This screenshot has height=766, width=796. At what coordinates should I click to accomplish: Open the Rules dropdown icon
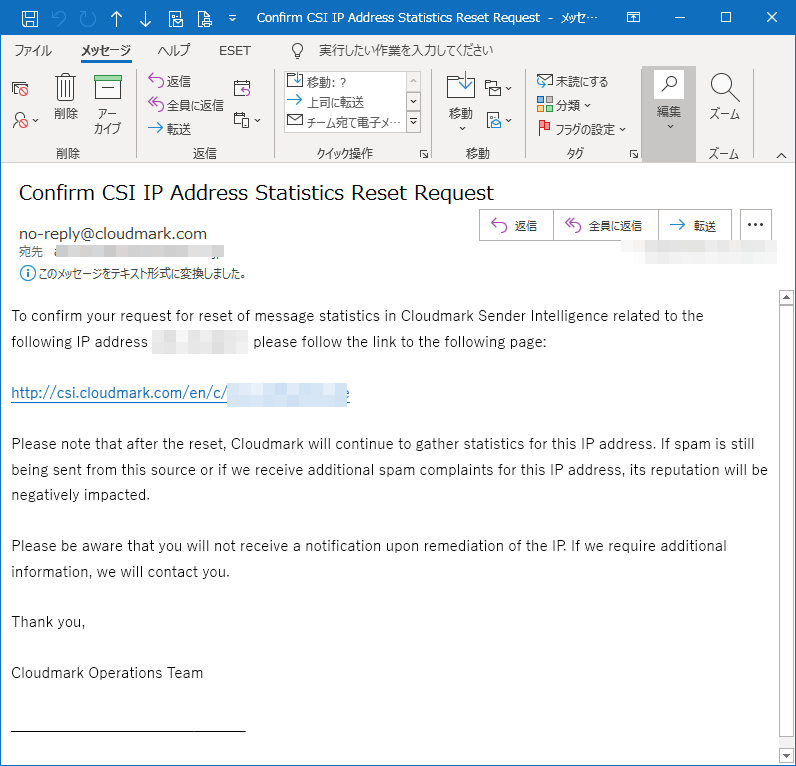pos(498,88)
